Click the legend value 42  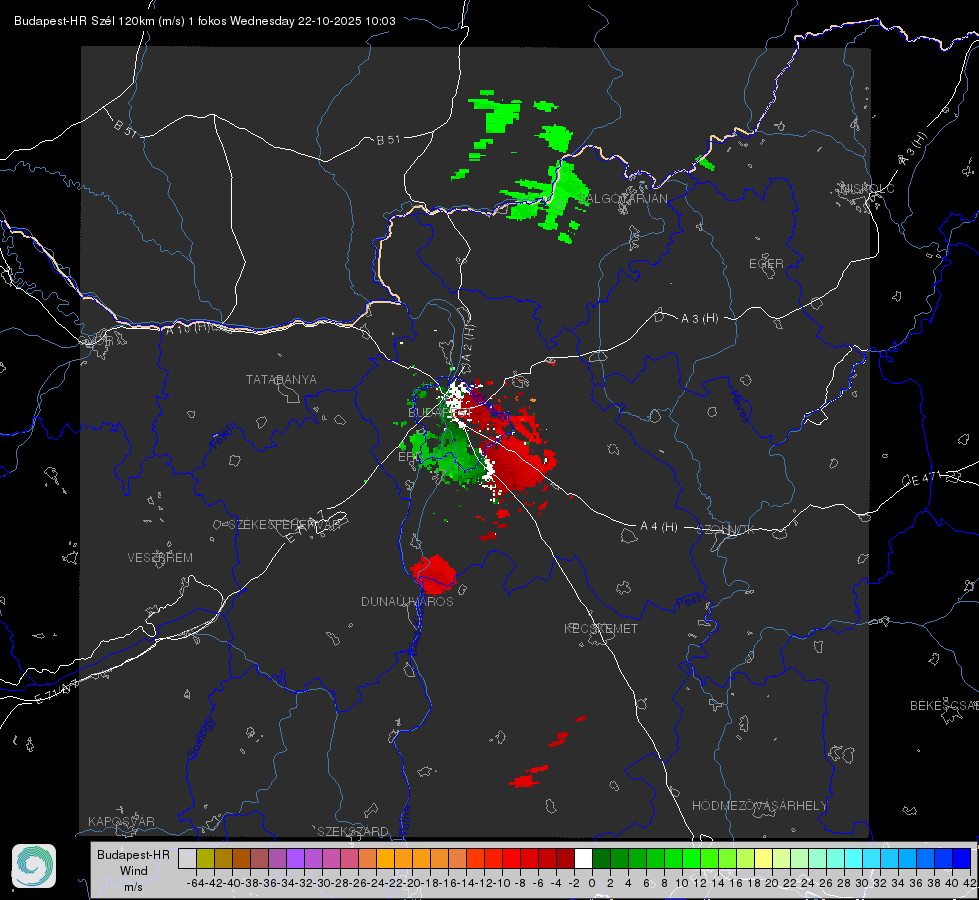click(x=970, y=883)
